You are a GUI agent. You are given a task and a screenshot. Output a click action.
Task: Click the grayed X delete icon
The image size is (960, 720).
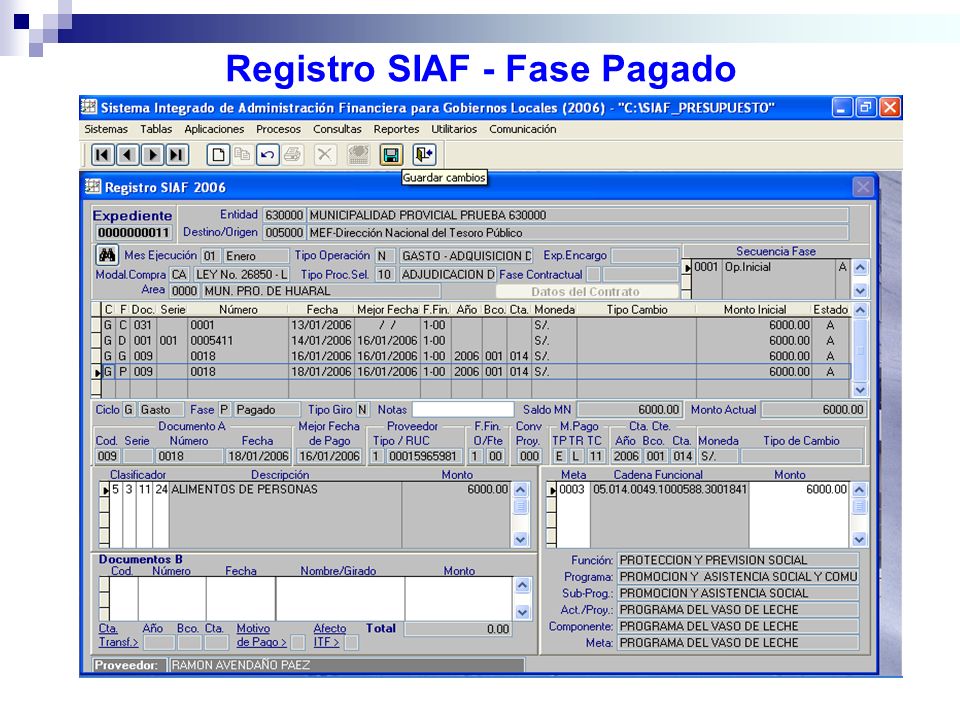tap(324, 155)
